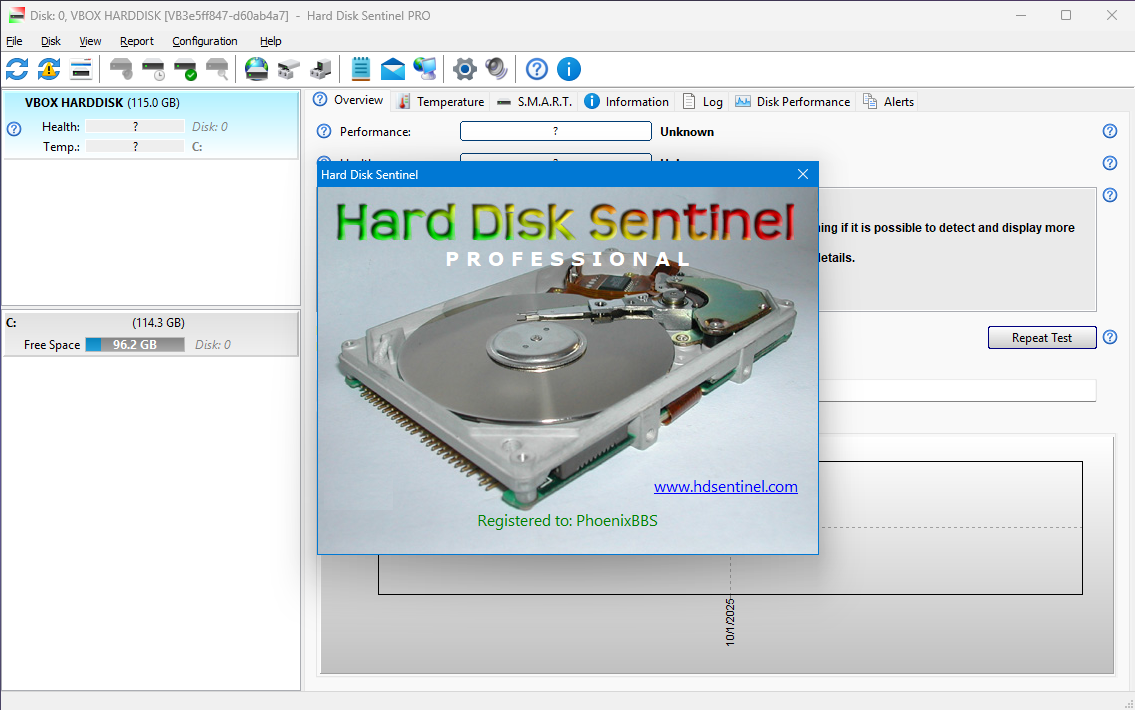Open the Disk Performance tab

coord(793,101)
